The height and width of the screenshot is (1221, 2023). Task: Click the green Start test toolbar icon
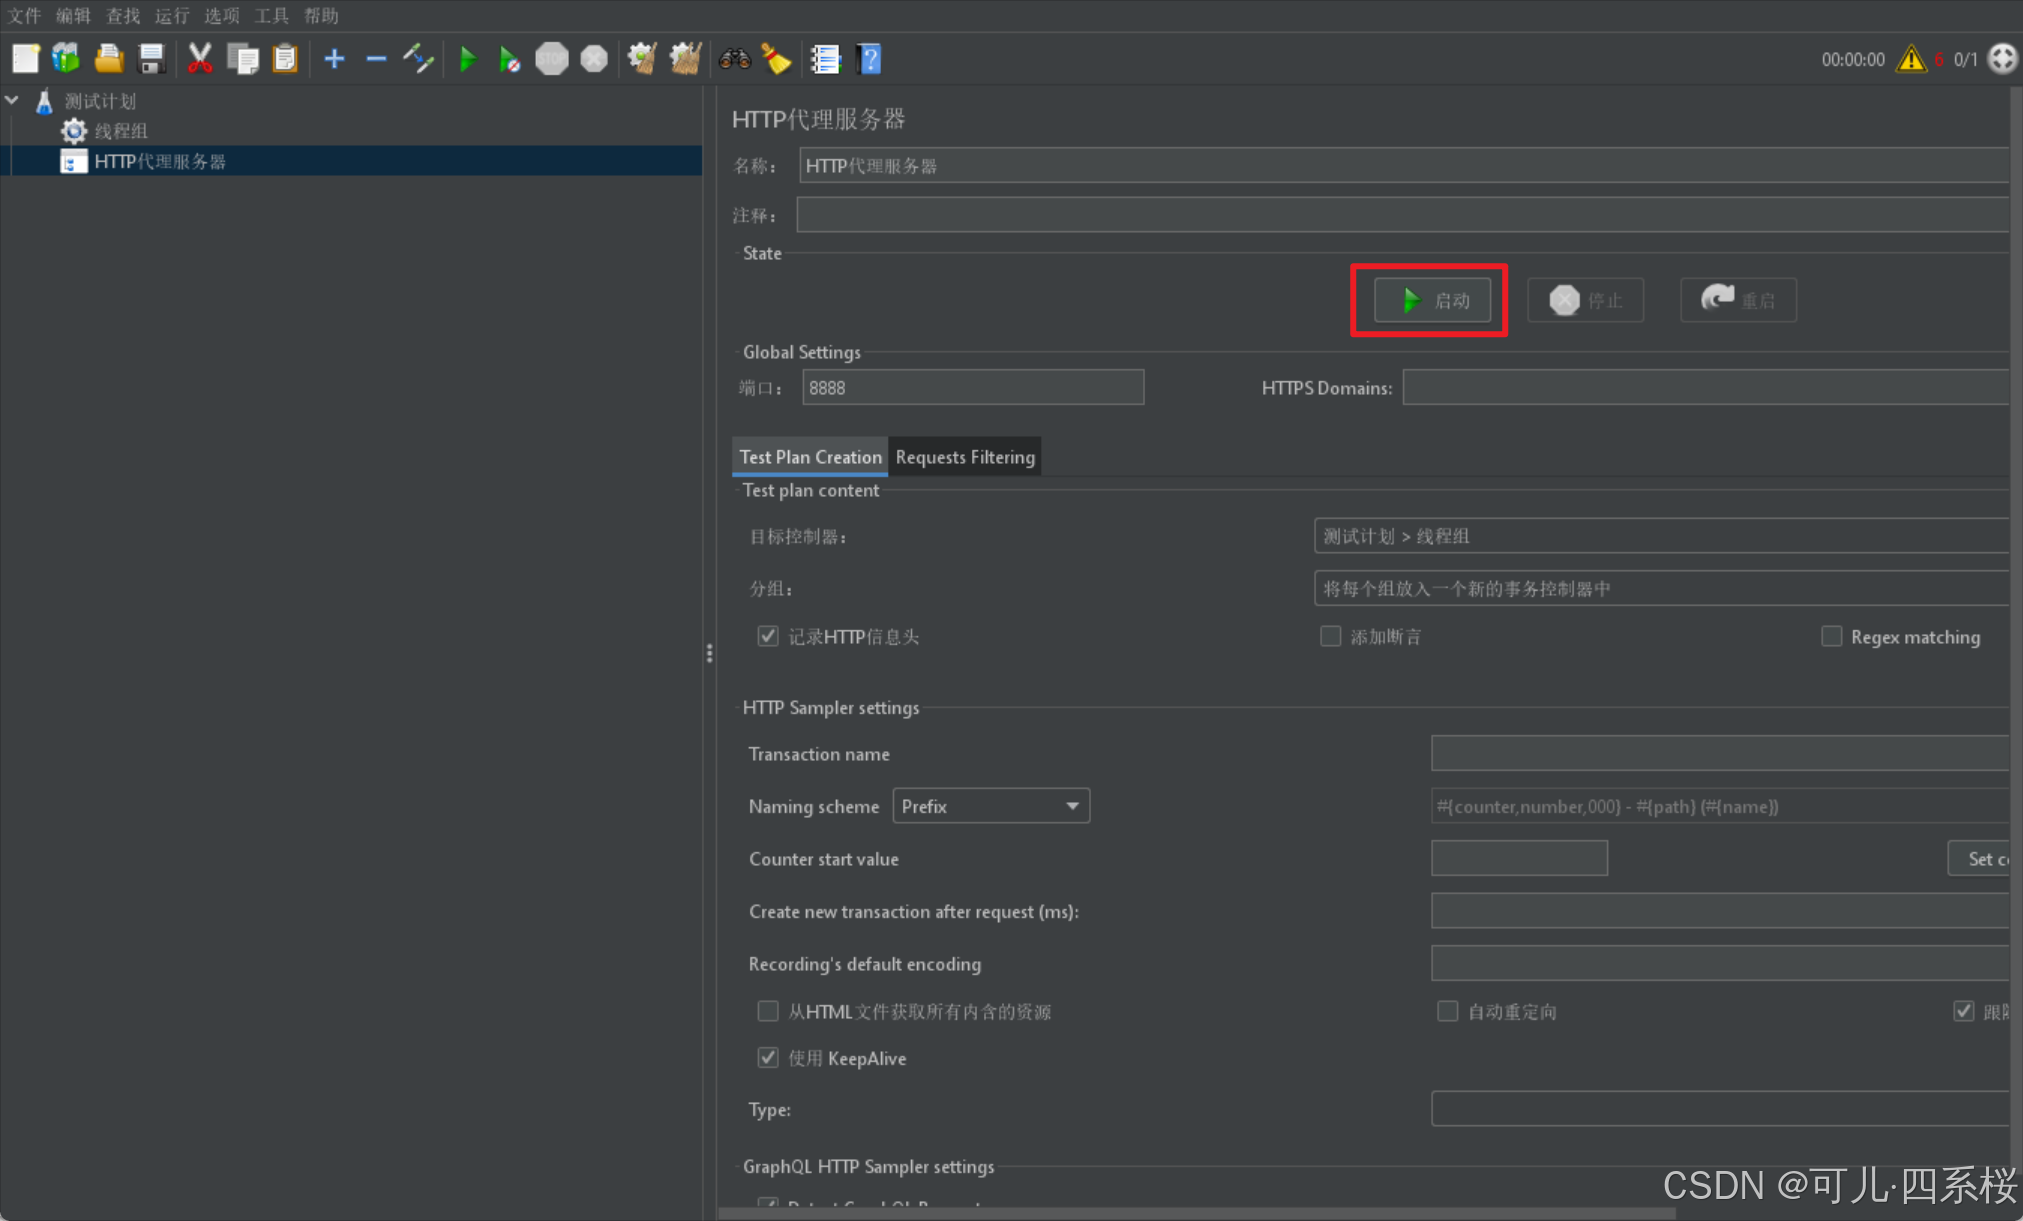tap(467, 59)
